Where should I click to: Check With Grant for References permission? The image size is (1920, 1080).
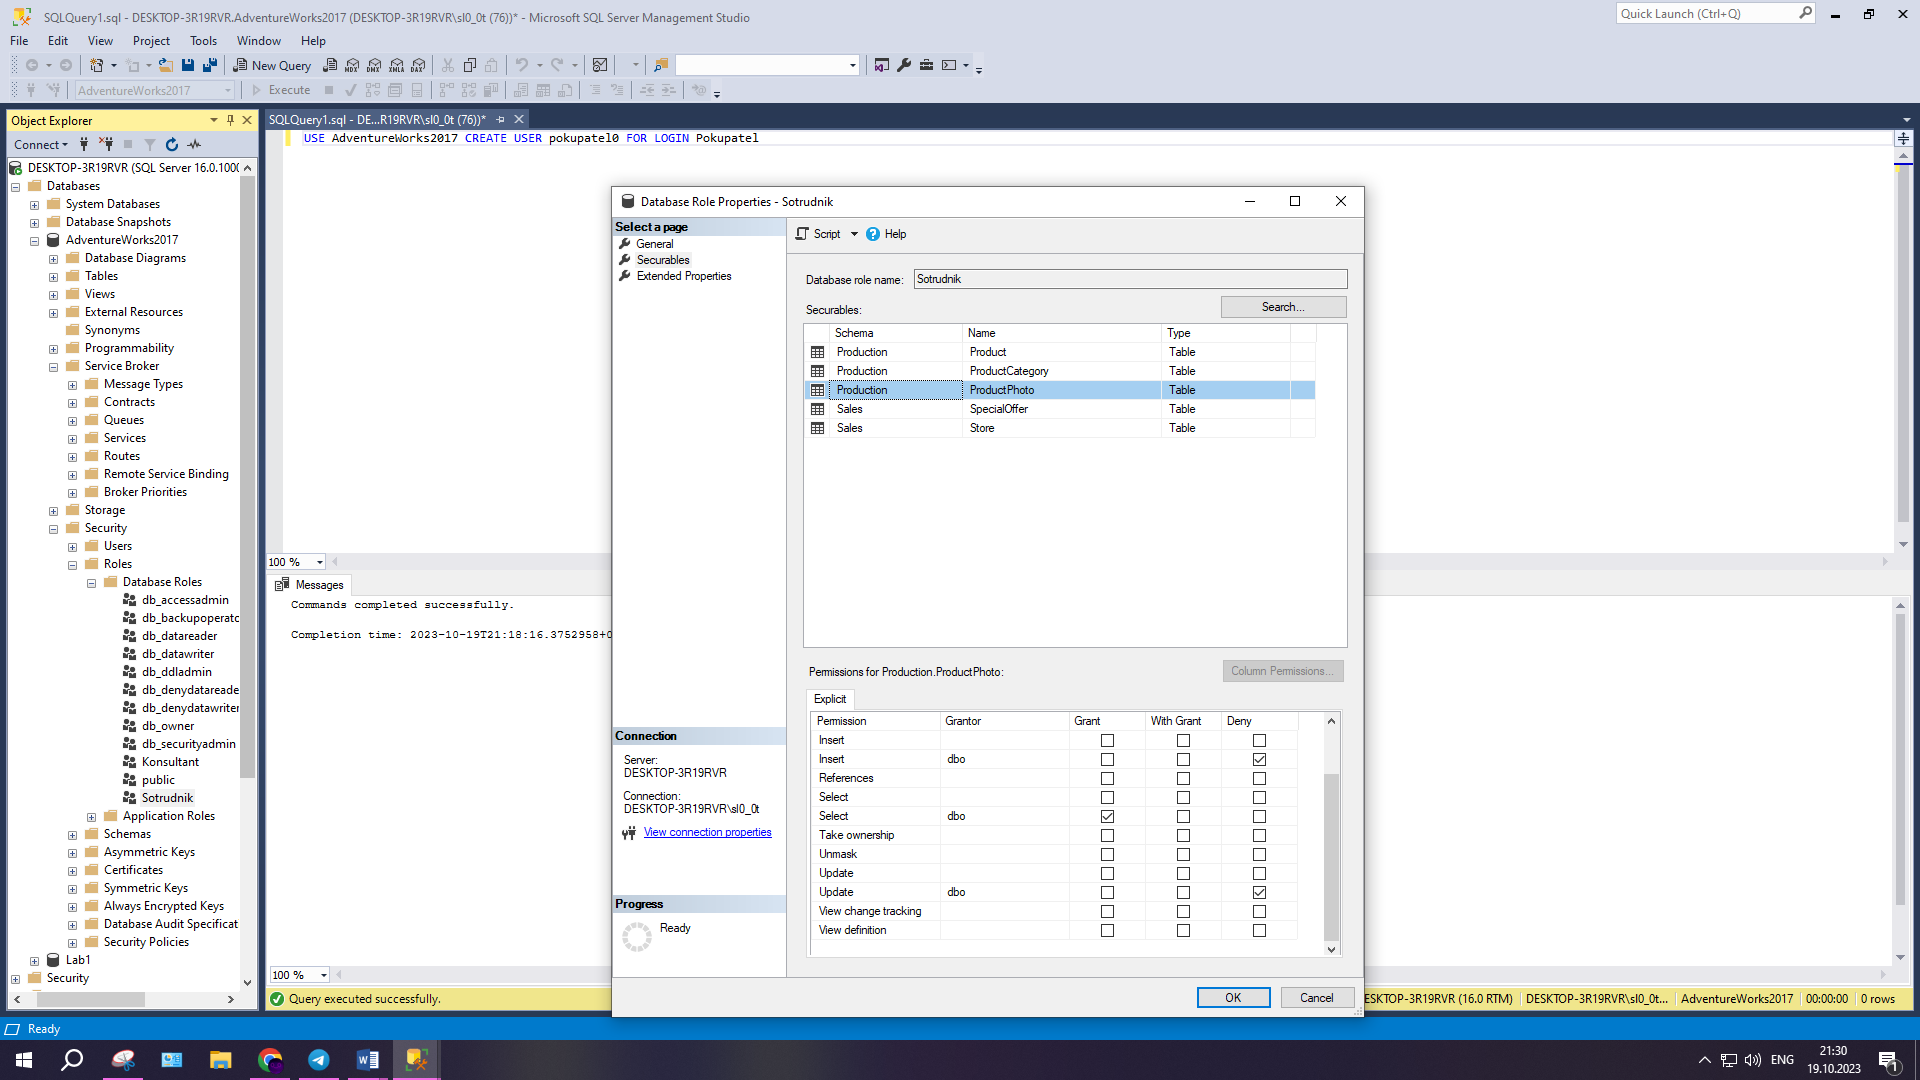[x=1183, y=778]
